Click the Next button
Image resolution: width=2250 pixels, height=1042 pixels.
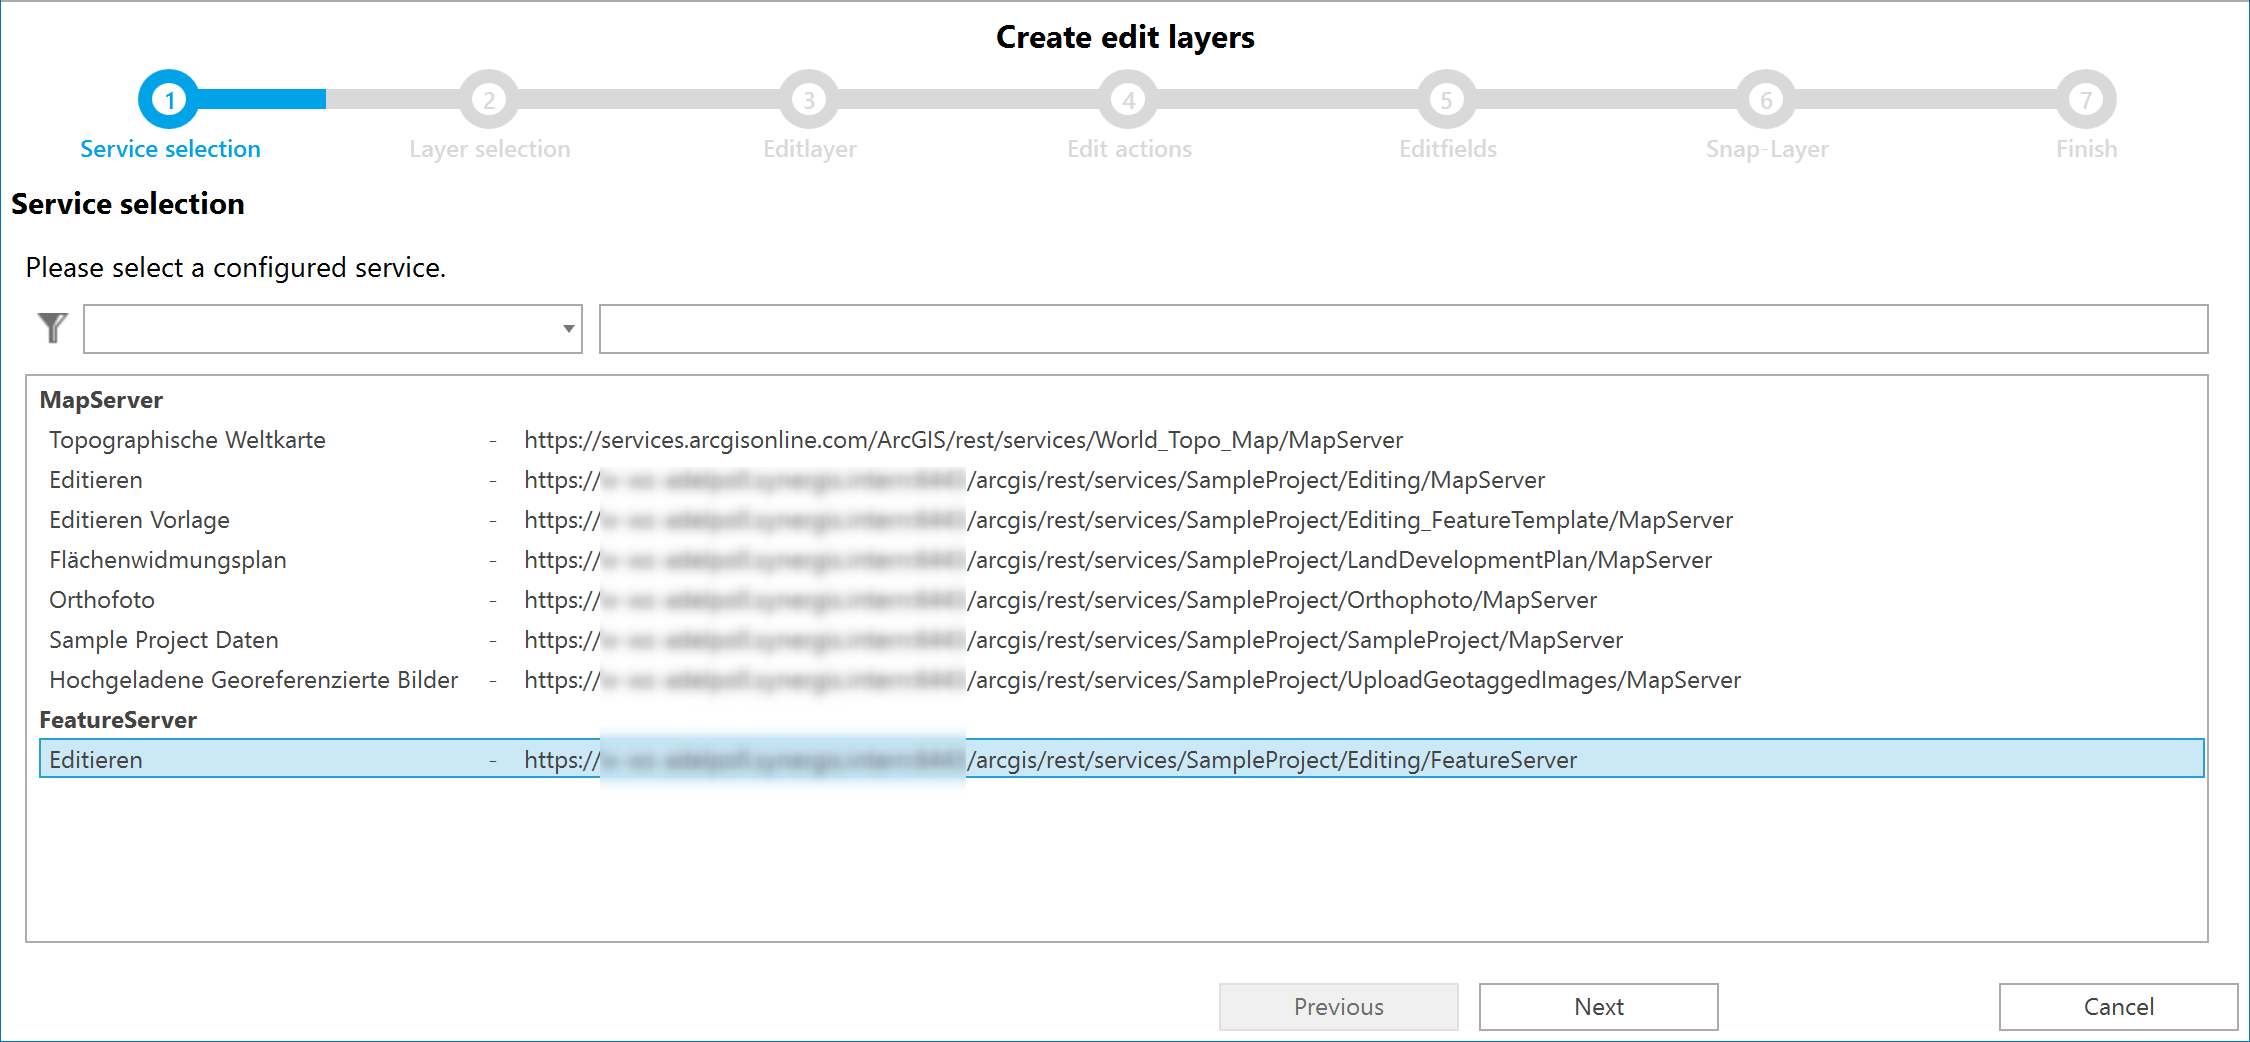tap(1597, 1006)
